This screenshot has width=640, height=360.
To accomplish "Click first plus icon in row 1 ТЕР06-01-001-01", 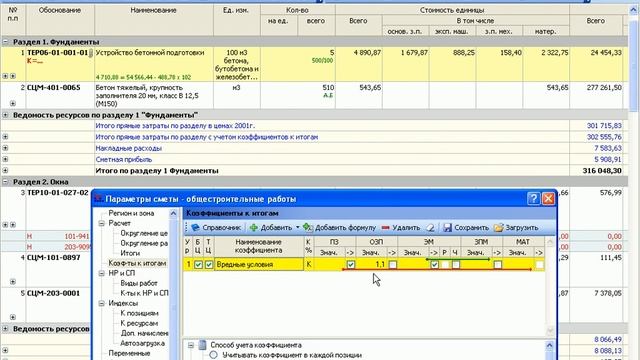I will click(x=5, y=76).
